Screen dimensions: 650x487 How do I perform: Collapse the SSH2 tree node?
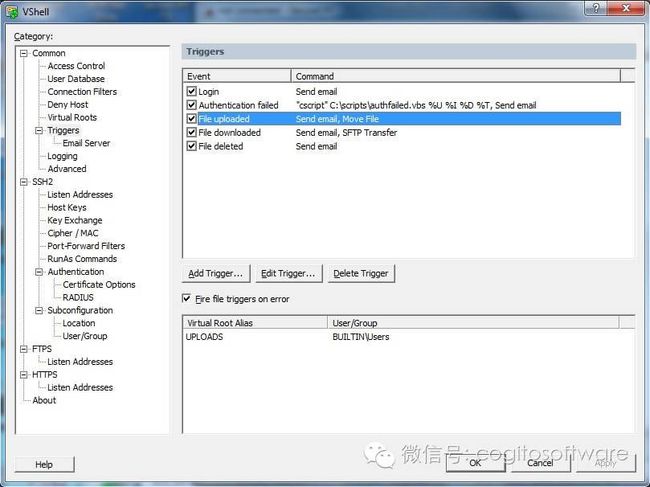(x=24, y=182)
